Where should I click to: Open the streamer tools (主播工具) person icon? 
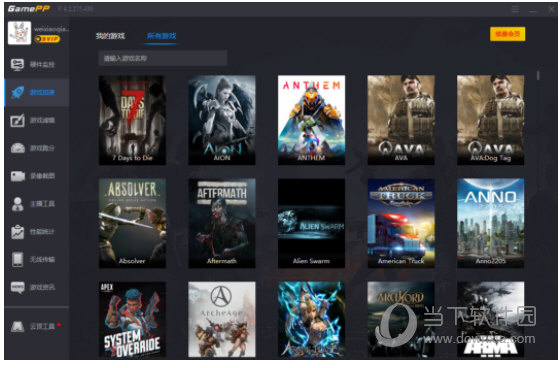coord(17,204)
